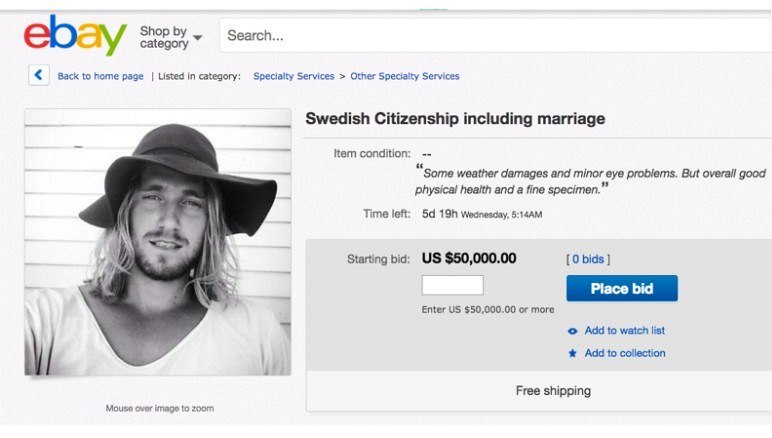The width and height of the screenshot is (772, 438).
Task: Click the US $50,000.00 starting bid price
Action: pos(469,258)
